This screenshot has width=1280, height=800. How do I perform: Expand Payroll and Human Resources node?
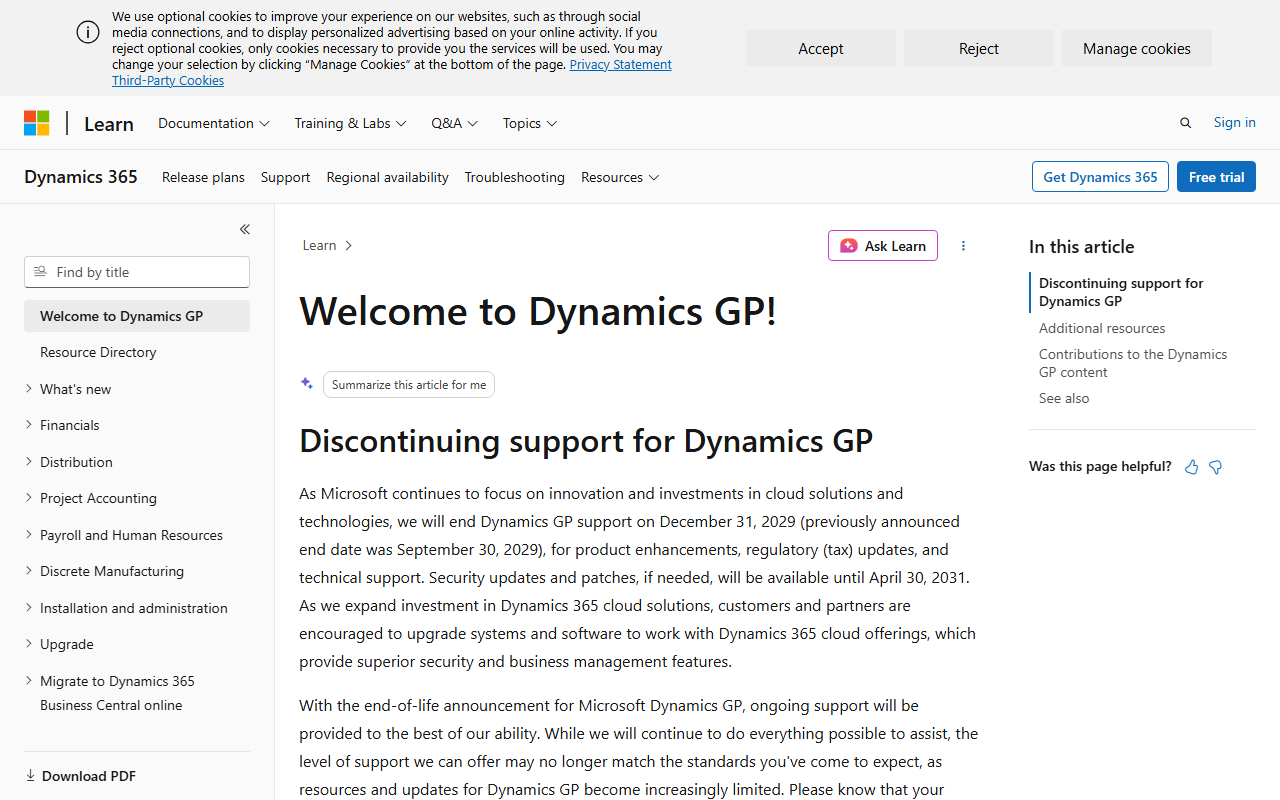pyautogui.click(x=29, y=535)
